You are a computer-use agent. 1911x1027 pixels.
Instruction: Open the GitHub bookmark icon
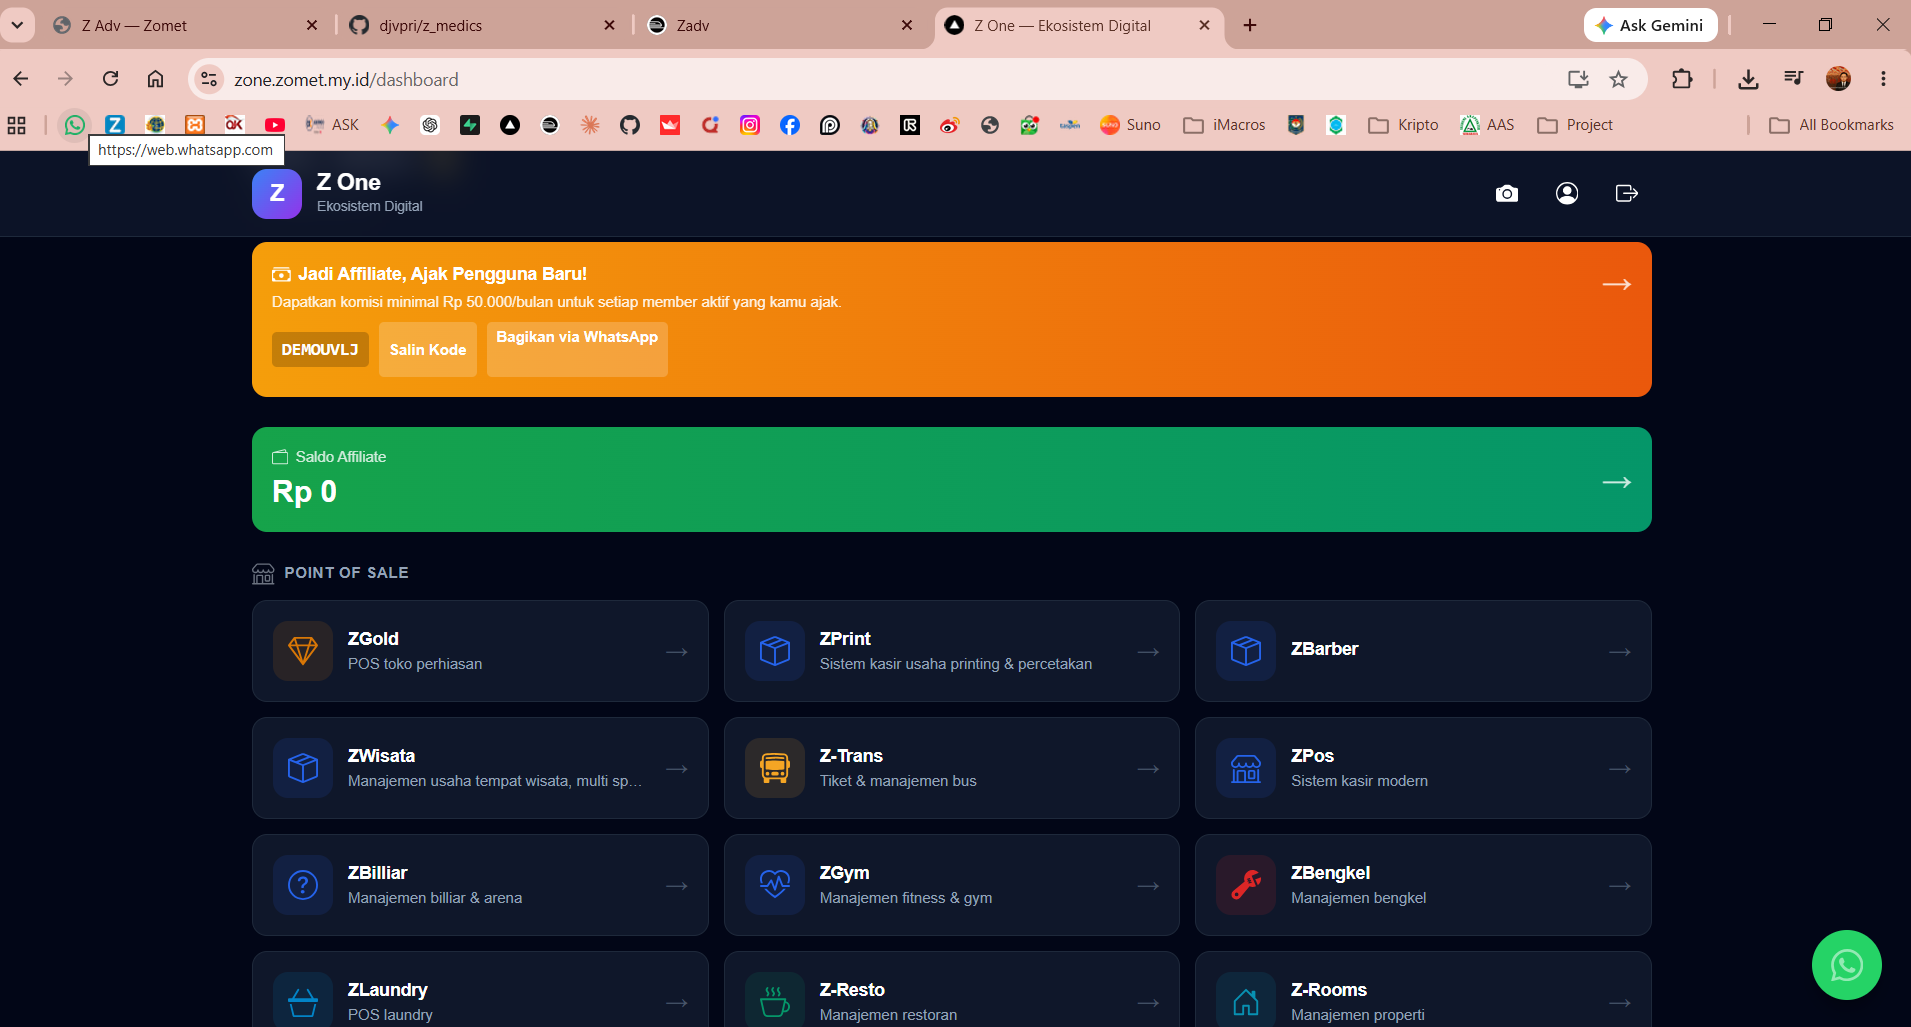pyautogui.click(x=630, y=125)
